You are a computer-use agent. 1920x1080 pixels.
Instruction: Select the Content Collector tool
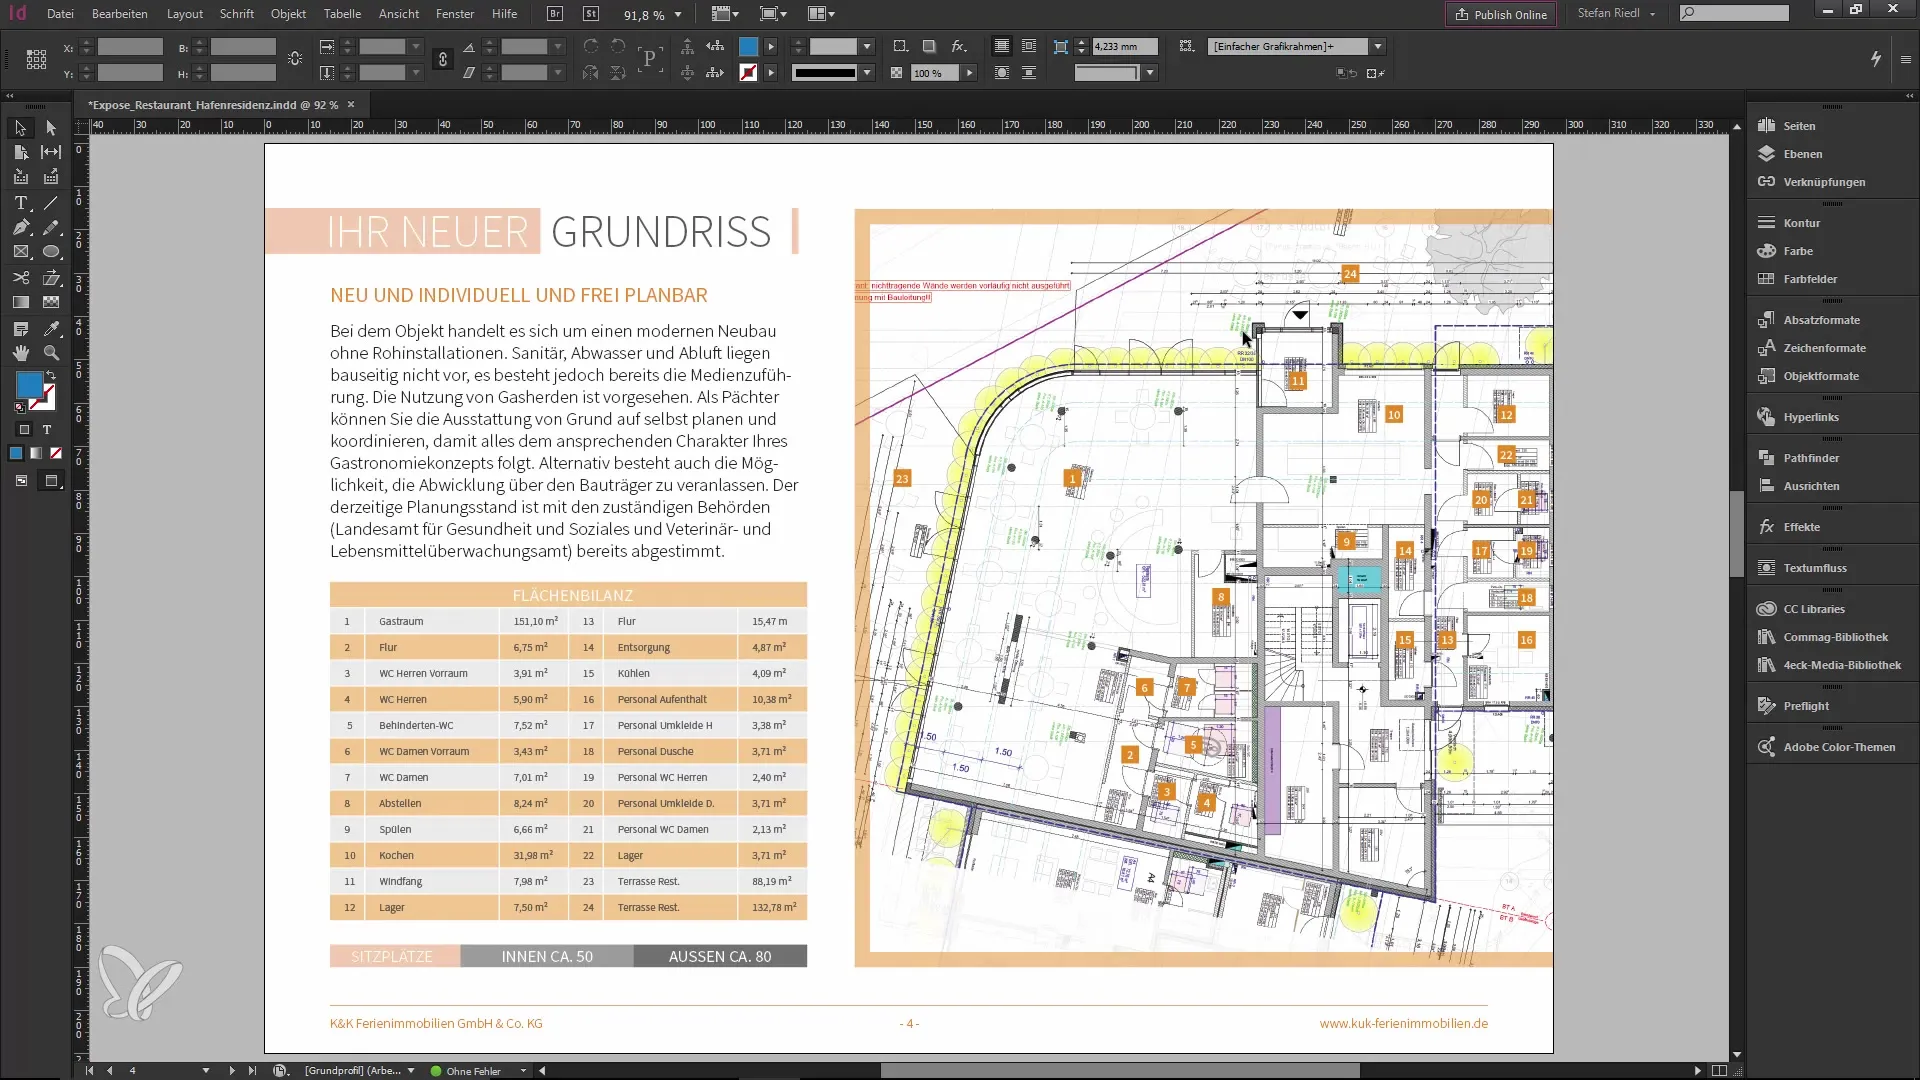pos(21,177)
